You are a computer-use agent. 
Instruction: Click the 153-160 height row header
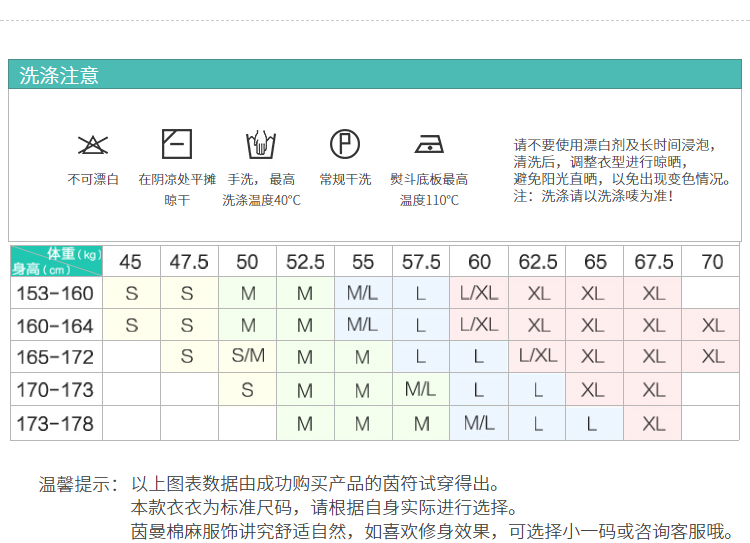[x=55, y=293]
